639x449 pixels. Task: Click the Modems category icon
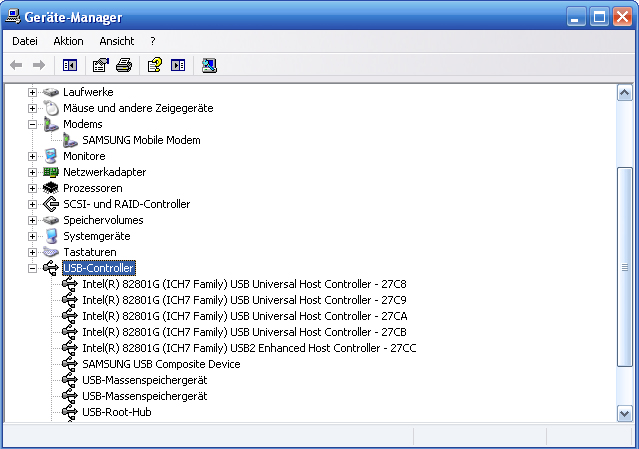click(x=51, y=124)
